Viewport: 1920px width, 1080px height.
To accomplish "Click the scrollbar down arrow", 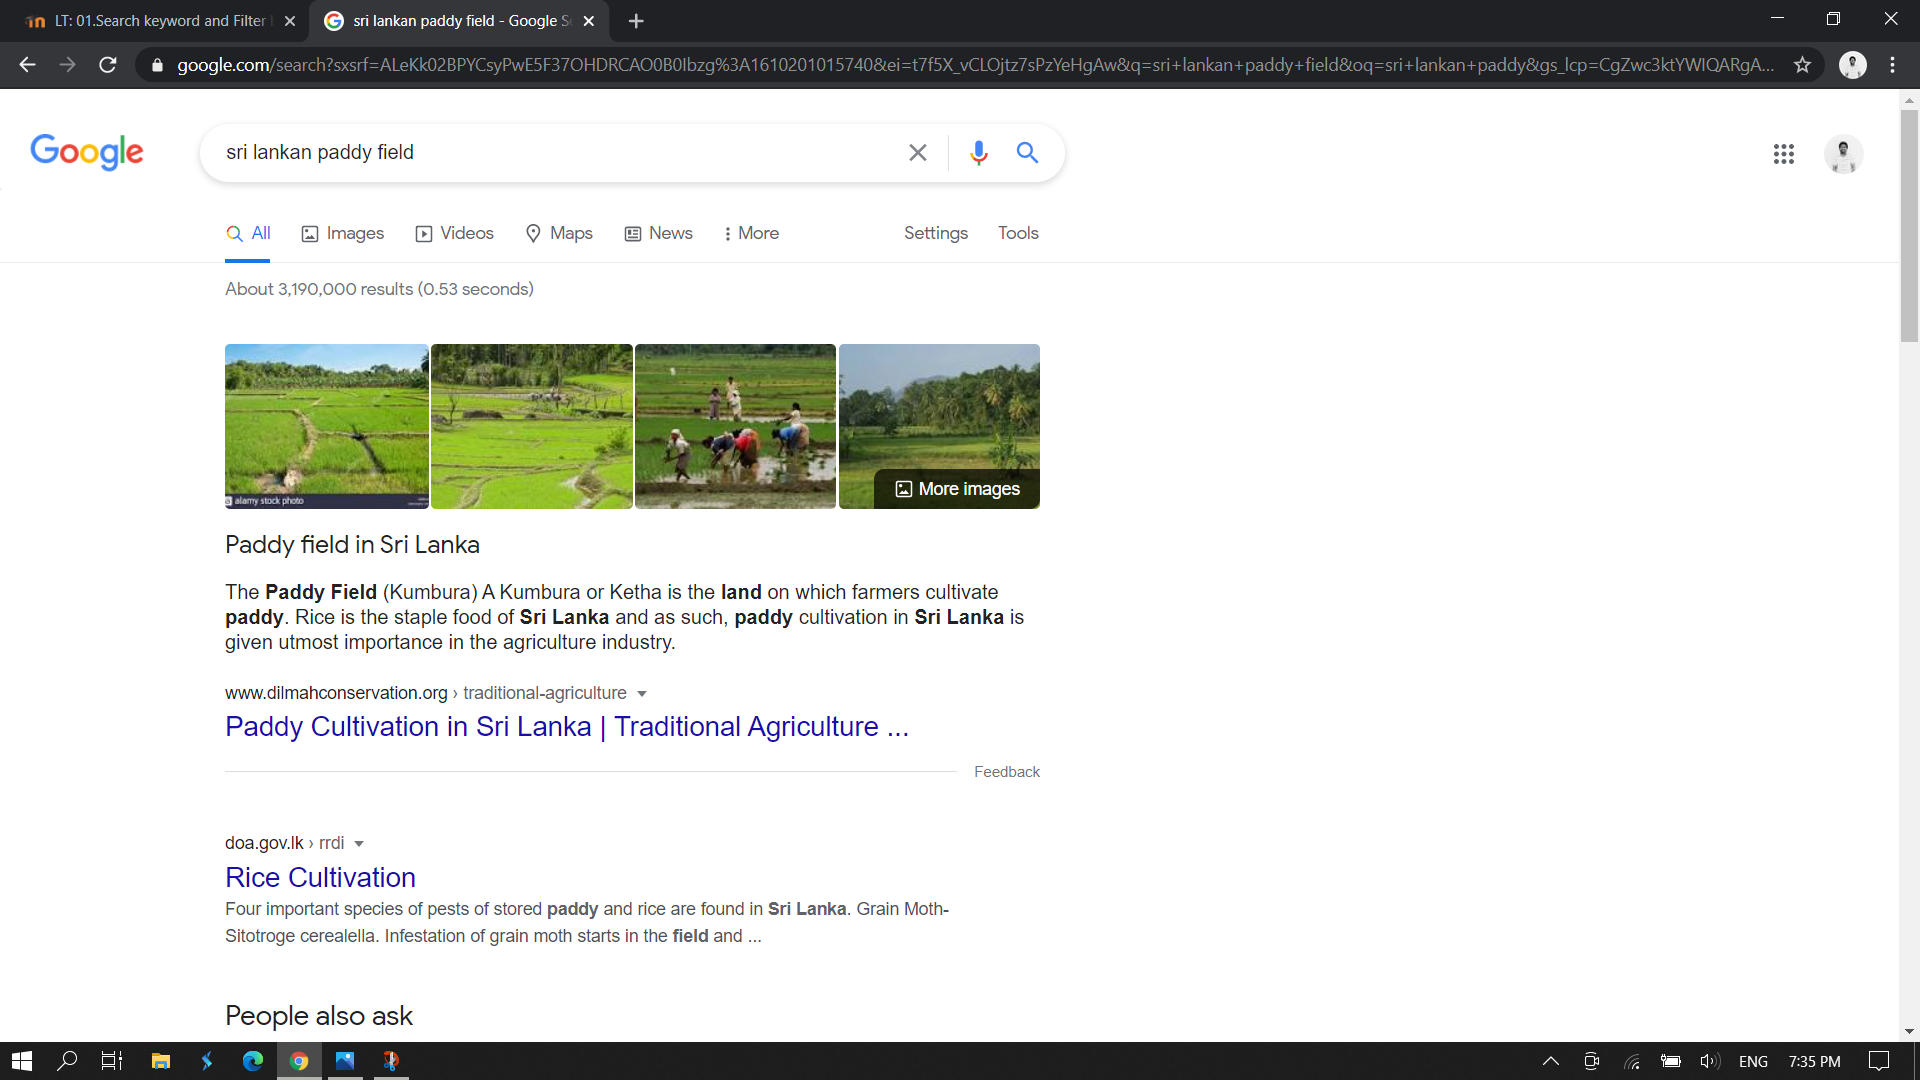I will (x=1909, y=1031).
